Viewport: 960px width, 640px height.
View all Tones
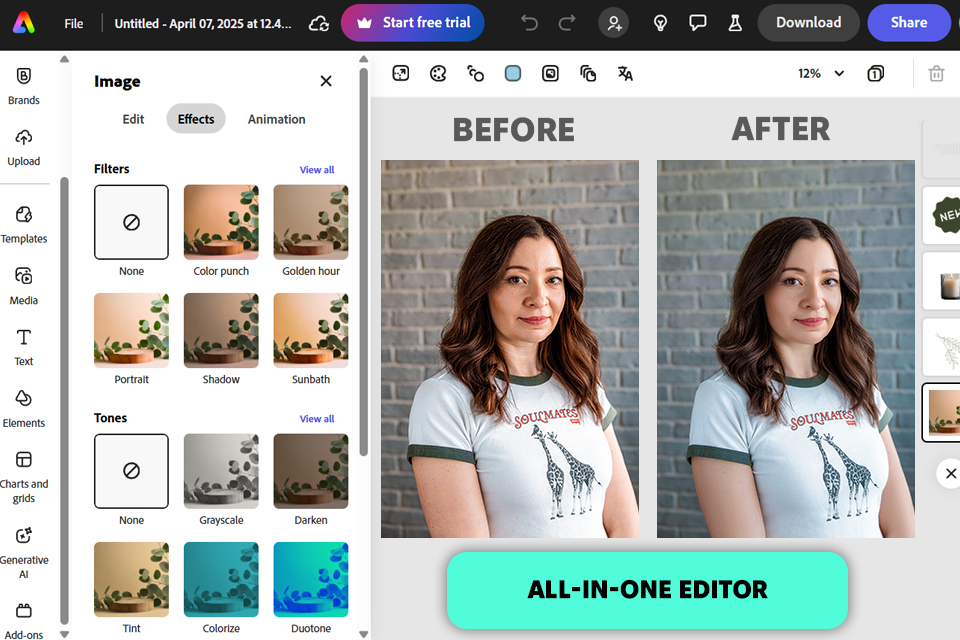coord(317,419)
